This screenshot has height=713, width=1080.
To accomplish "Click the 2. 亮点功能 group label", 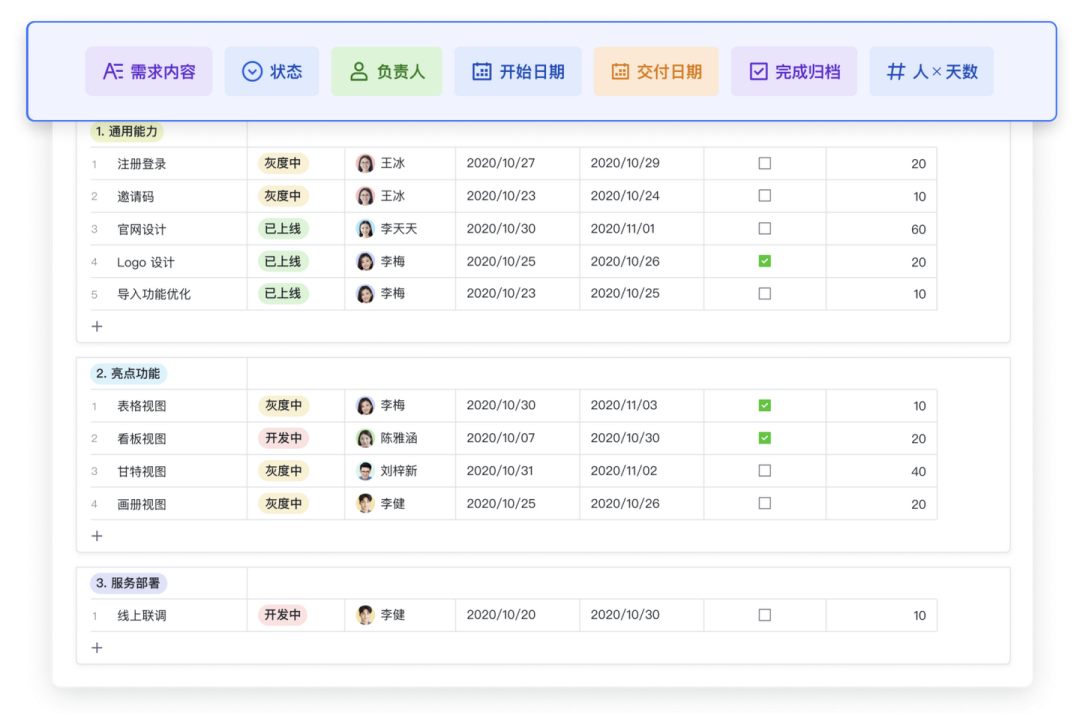I will (x=128, y=373).
